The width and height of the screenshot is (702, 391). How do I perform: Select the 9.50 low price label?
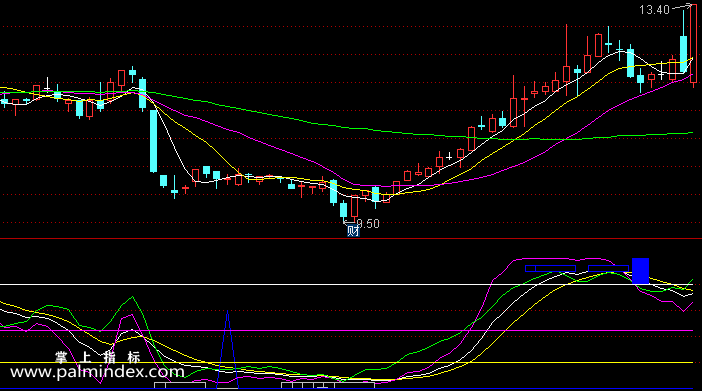click(368, 223)
